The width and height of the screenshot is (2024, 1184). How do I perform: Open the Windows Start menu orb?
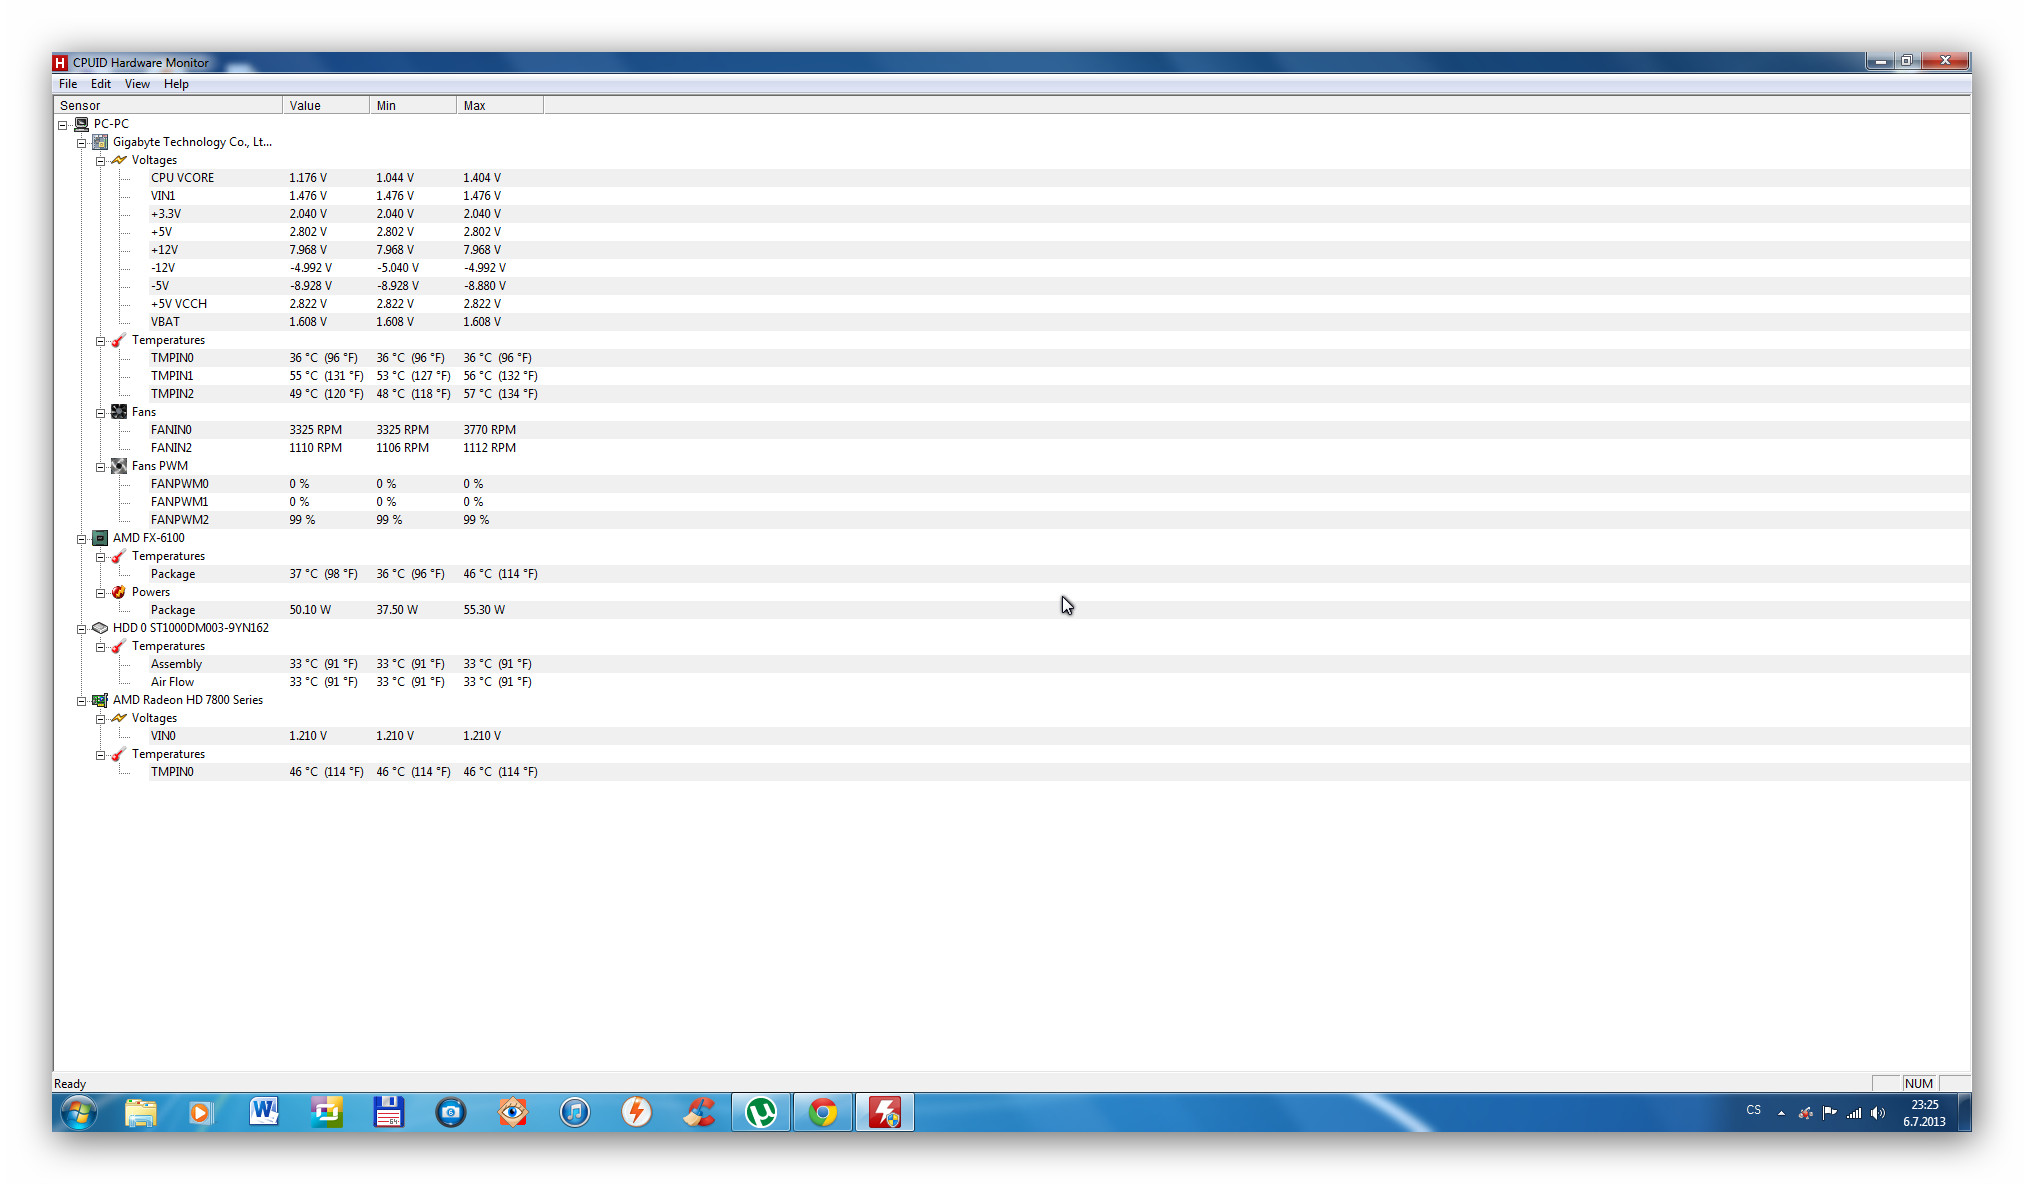pos(79,1112)
